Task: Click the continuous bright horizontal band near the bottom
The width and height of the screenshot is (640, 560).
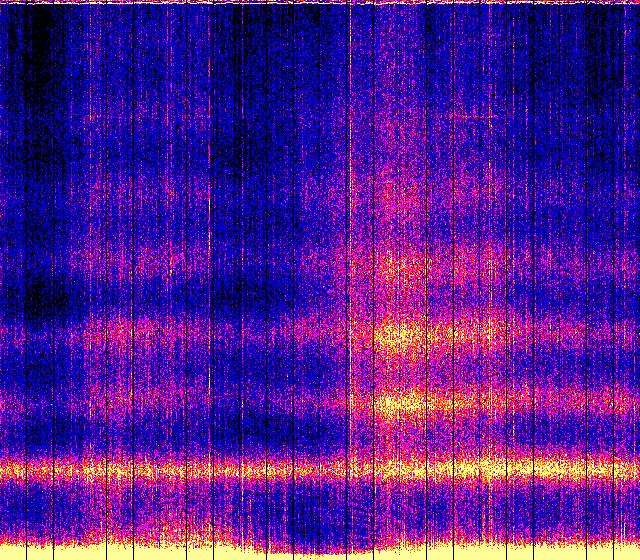Action: coord(320,468)
